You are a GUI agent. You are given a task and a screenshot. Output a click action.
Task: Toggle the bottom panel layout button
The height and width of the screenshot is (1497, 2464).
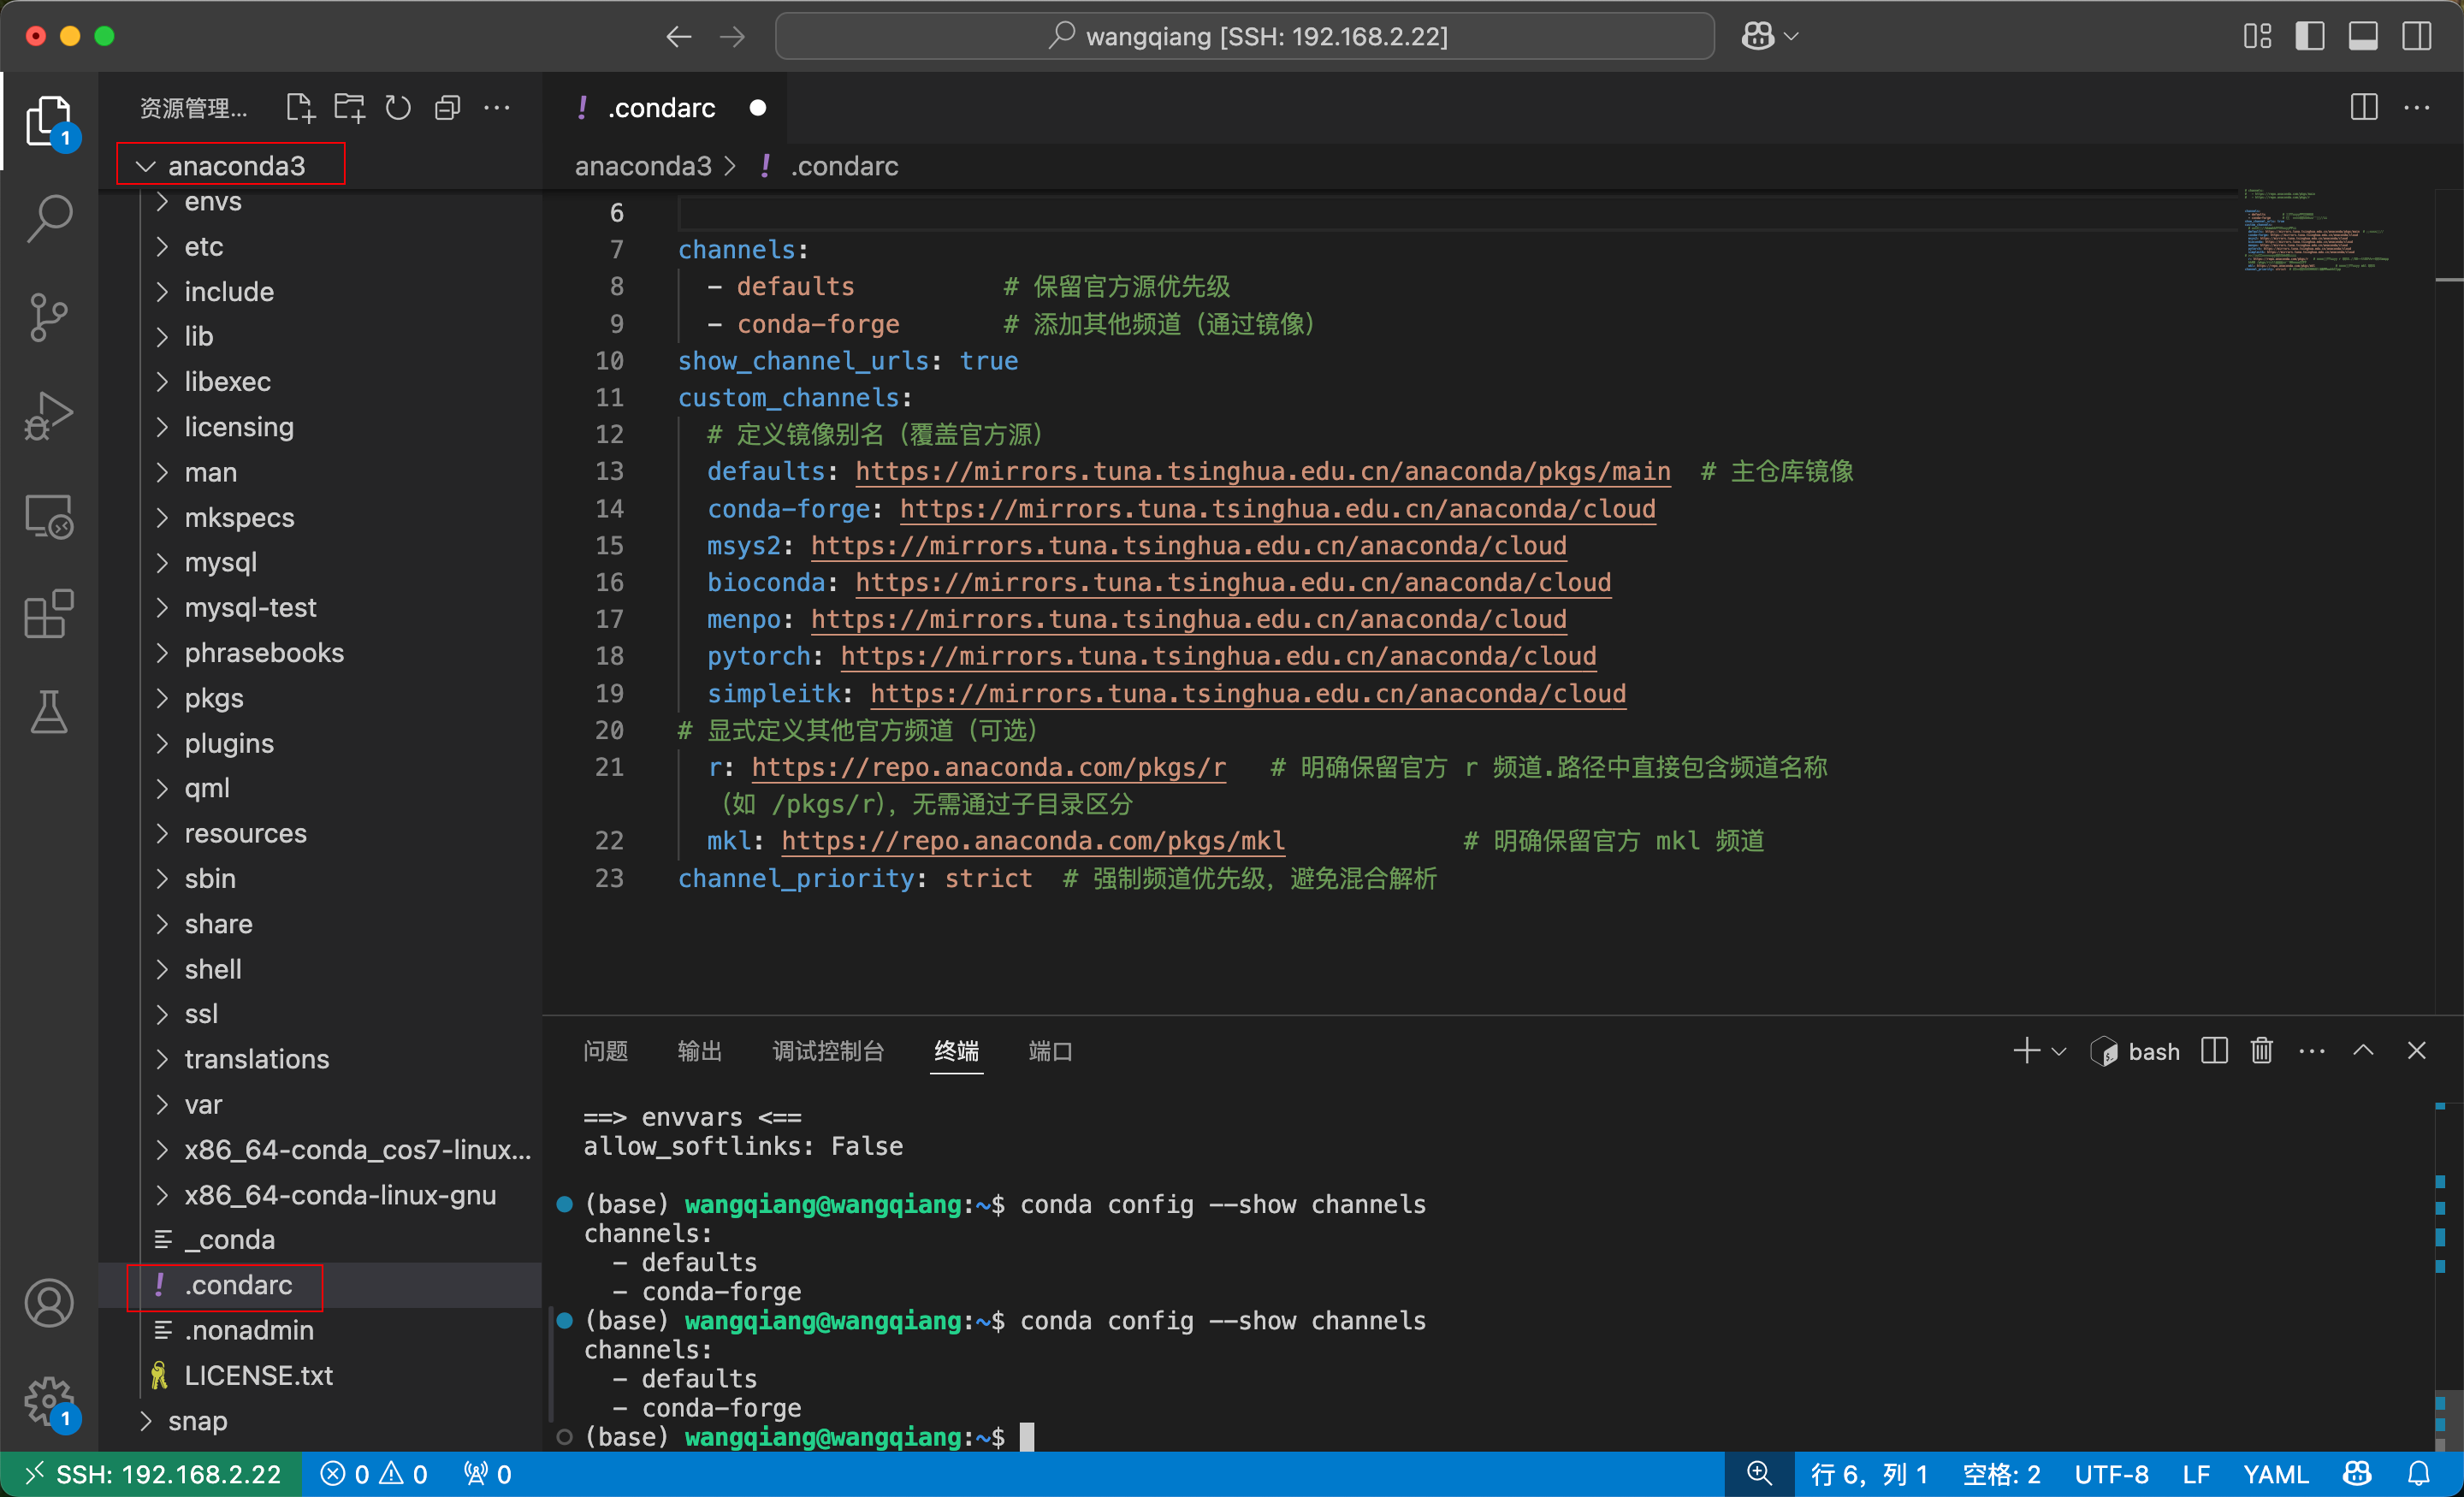coord(2362,37)
